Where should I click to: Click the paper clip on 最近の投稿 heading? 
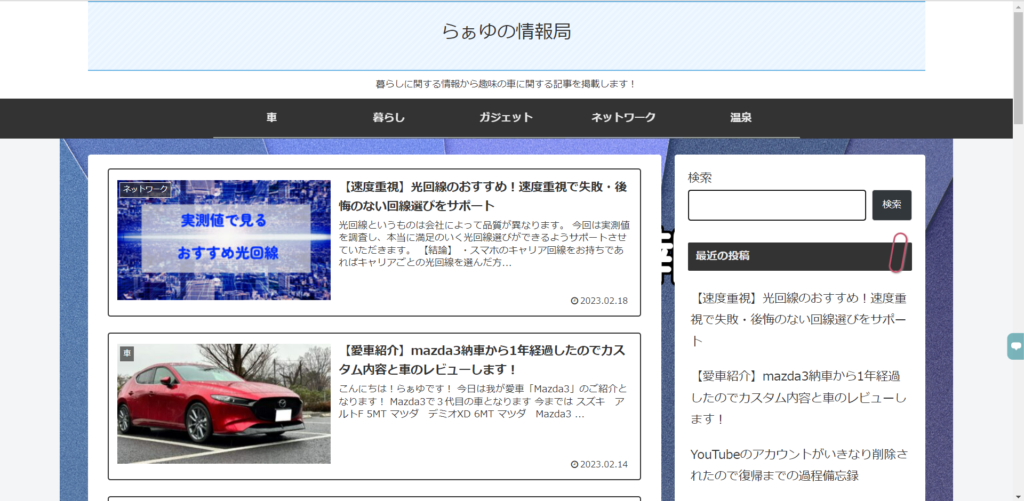(899, 253)
